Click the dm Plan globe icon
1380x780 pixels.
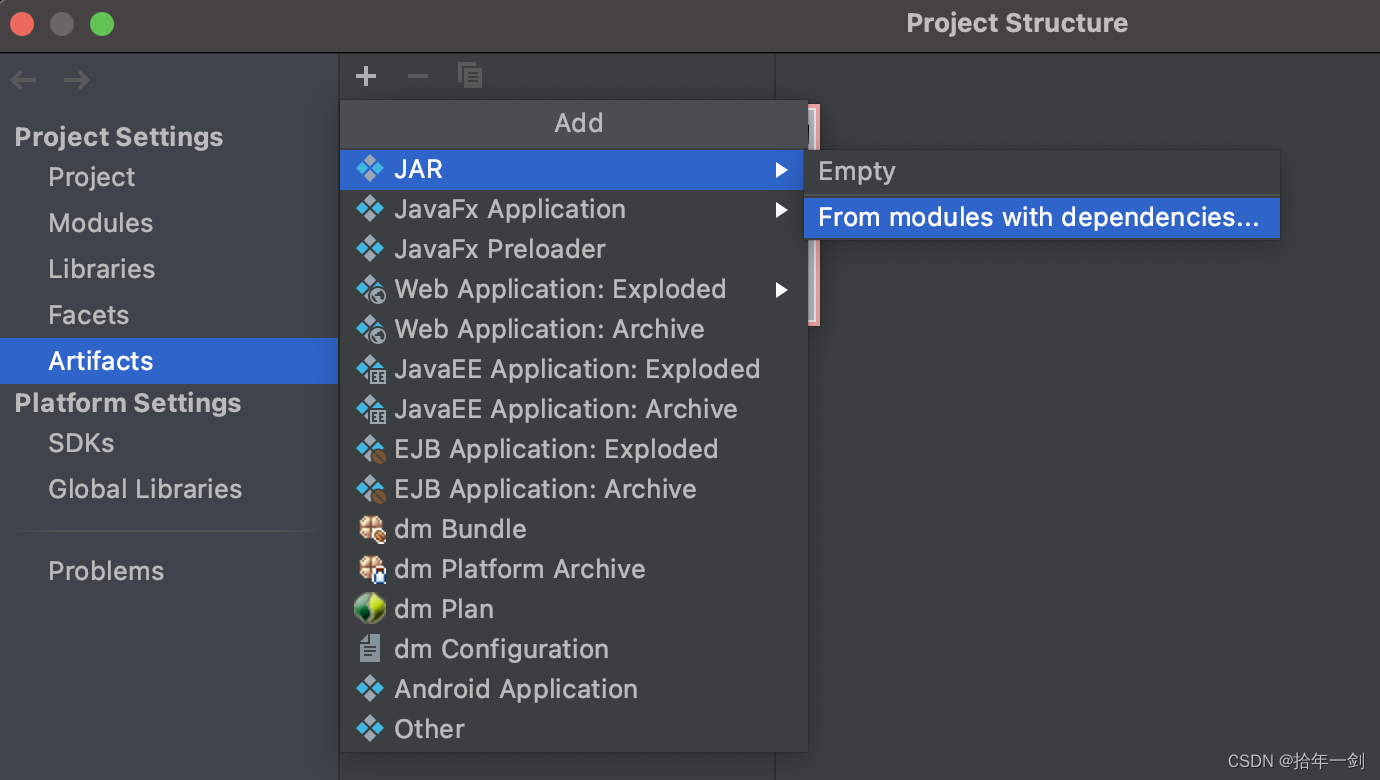click(x=369, y=608)
